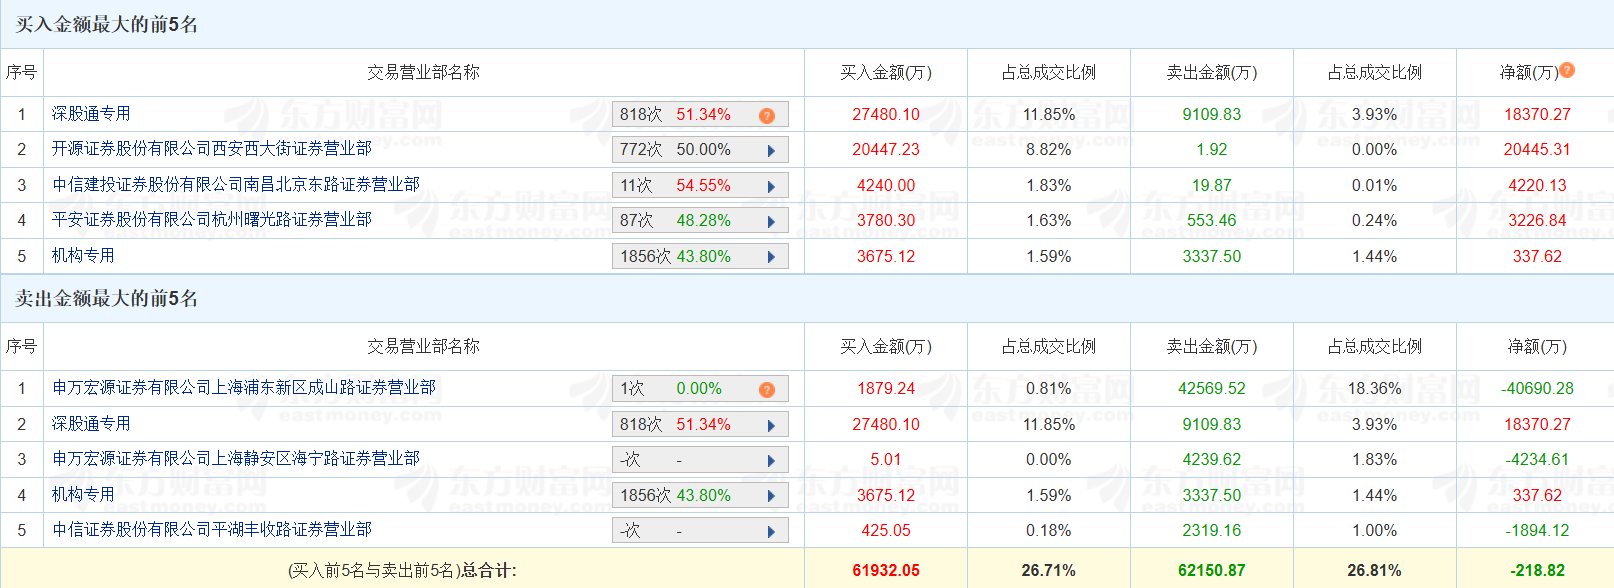Click the blue arrow in the 中信证券平湖丰收路 row

coord(771,532)
